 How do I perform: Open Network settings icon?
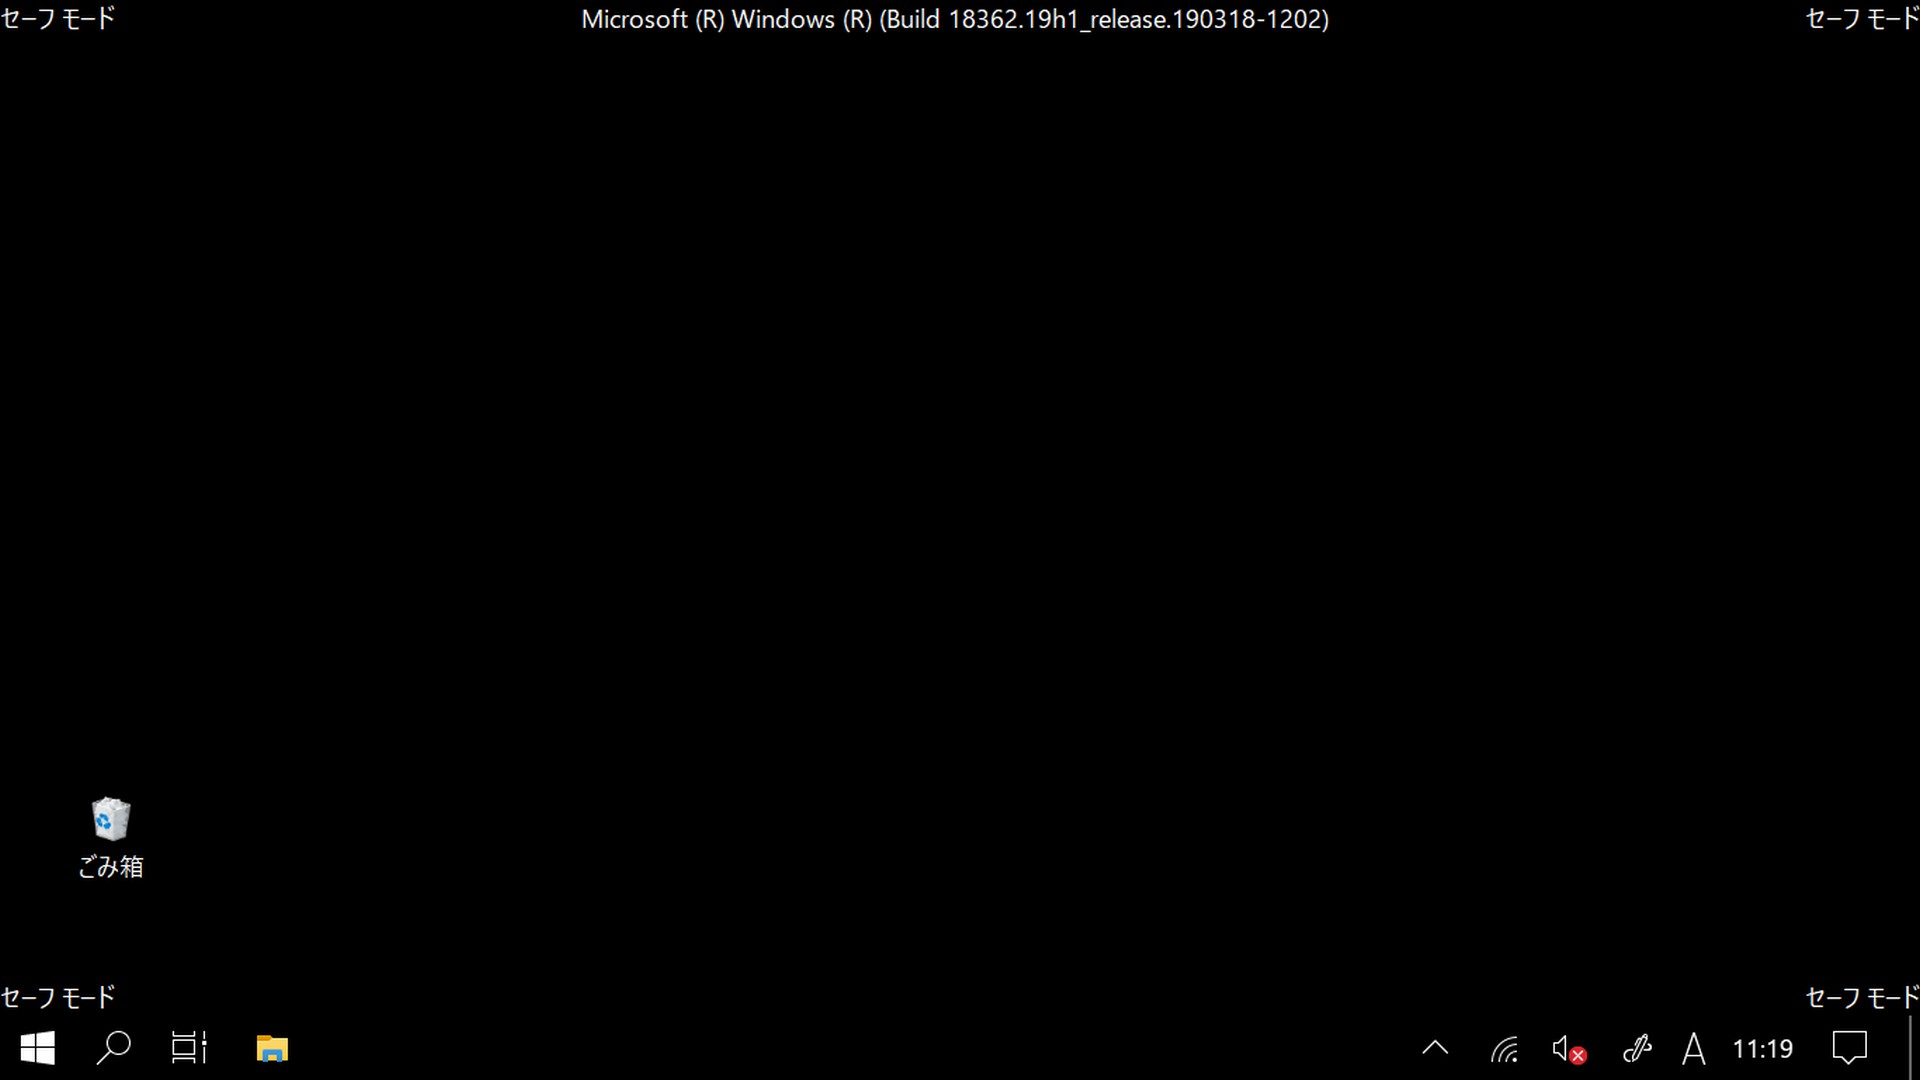(x=1503, y=1048)
